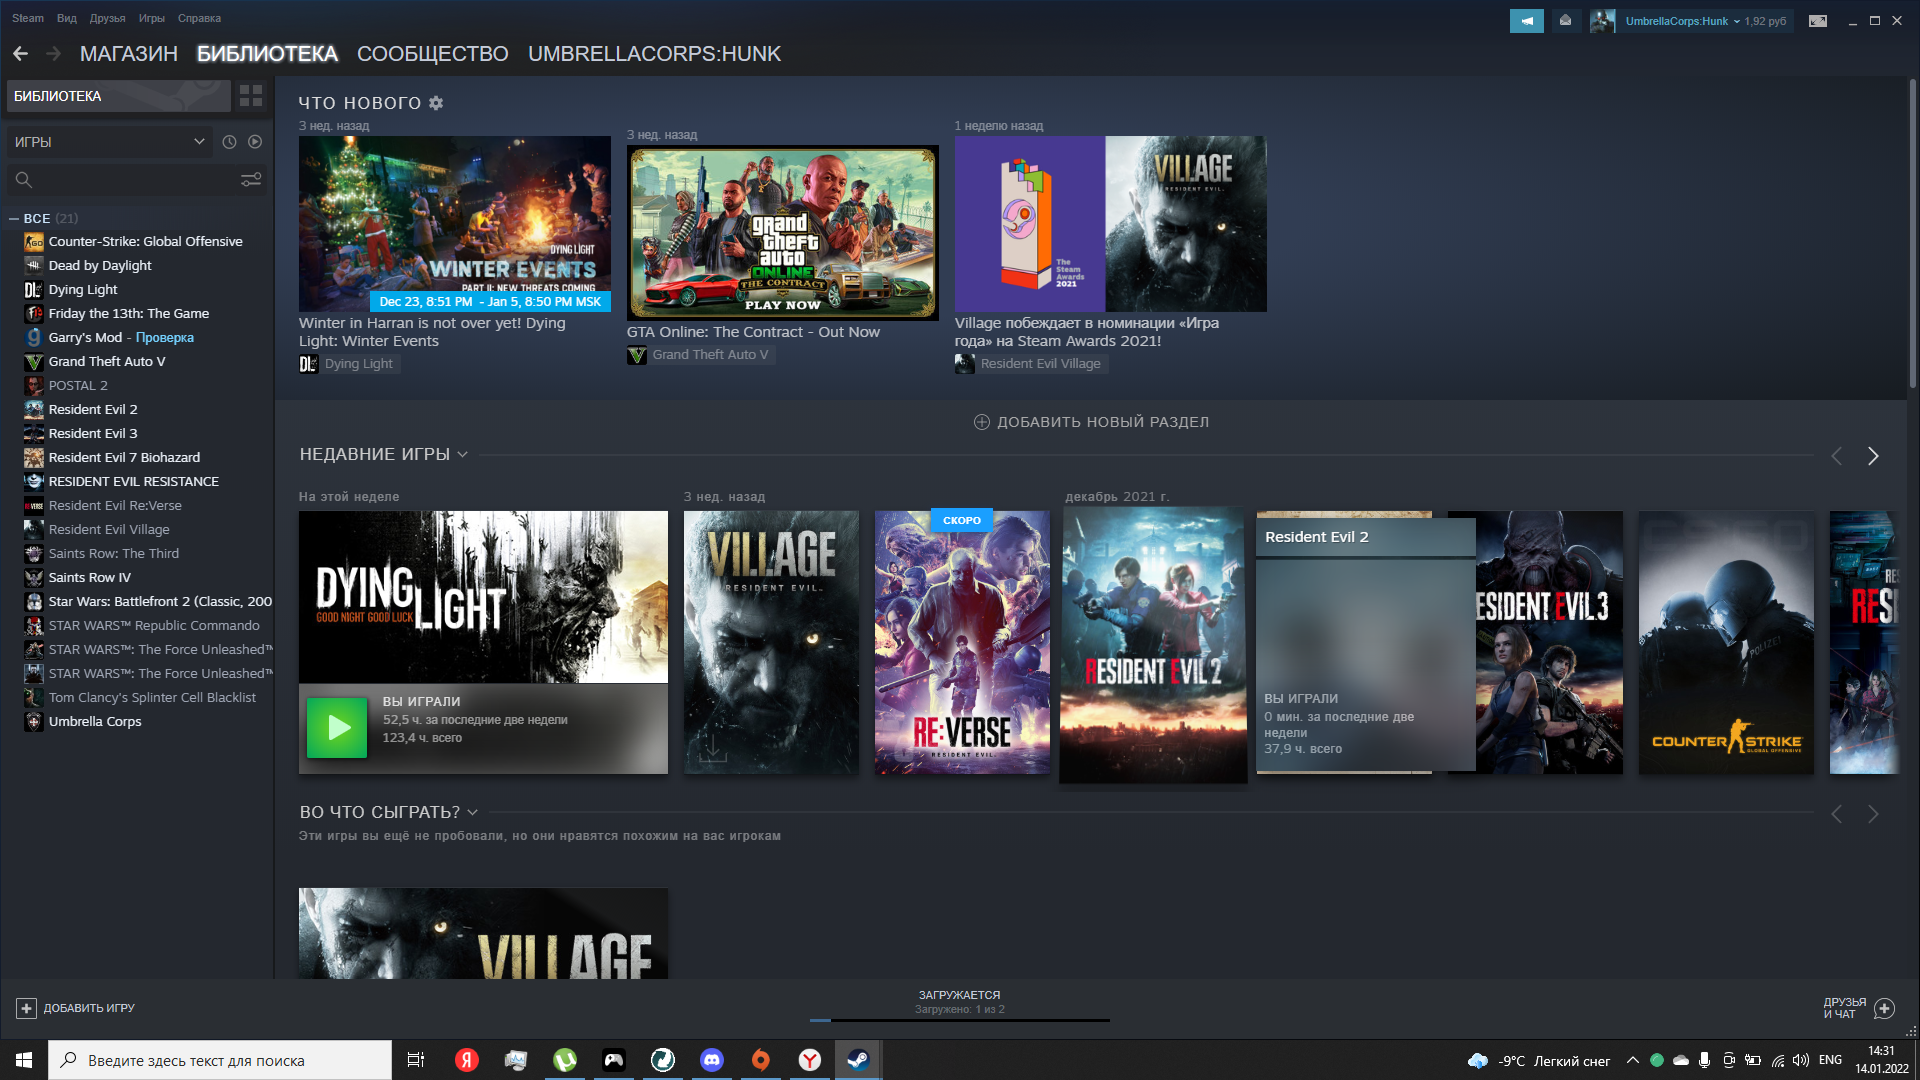Screen dimensions: 1920x1080
Task: Click ДОБАВИТЬ НОВЫЙ РАЗДЕЛ button
Action: 1092,422
